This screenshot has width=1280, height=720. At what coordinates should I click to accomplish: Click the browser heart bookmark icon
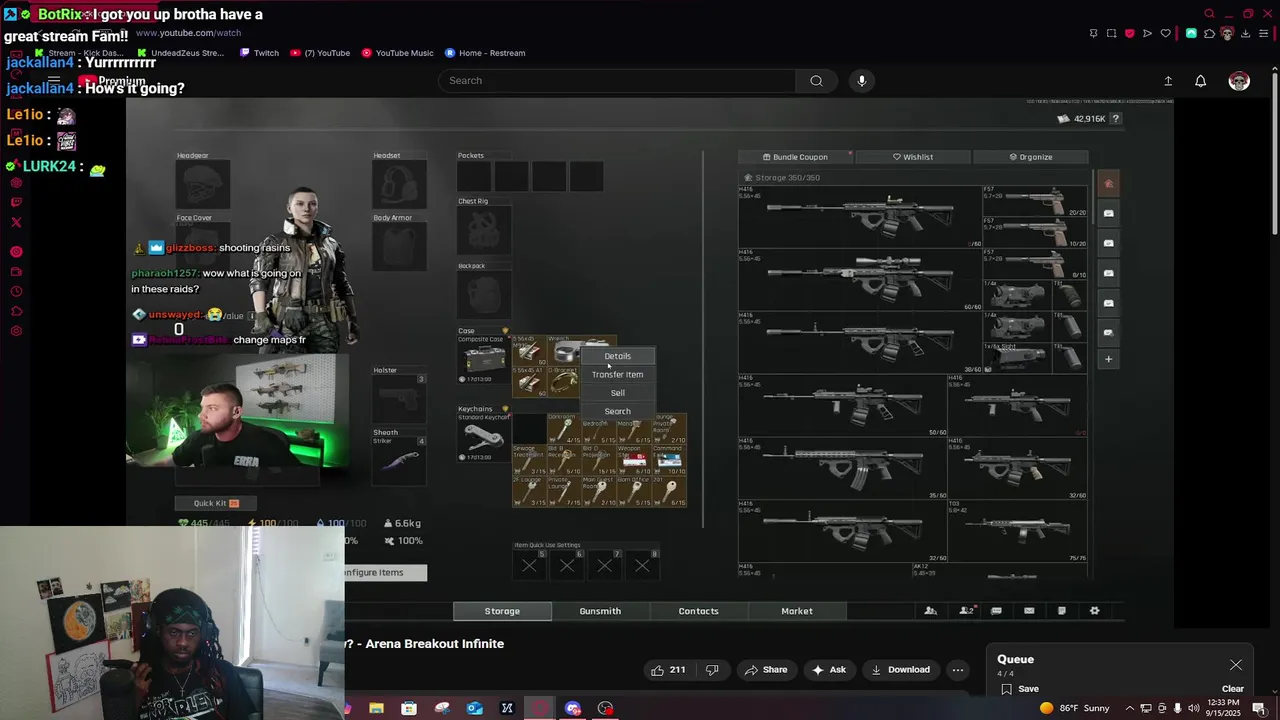[x=1166, y=33]
